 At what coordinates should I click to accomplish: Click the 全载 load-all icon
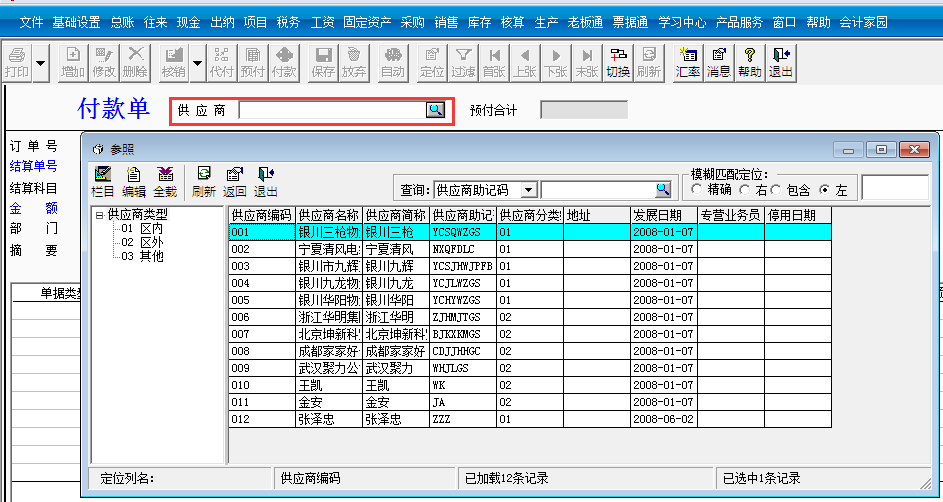[x=165, y=180]
